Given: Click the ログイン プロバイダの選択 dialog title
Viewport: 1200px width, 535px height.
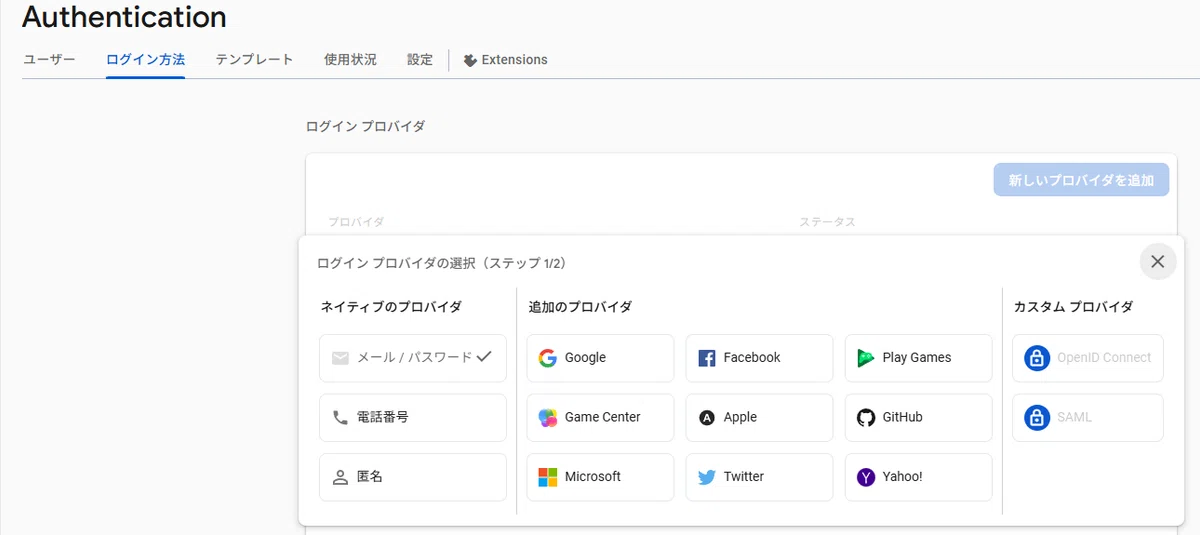Looking at the screenshot, I should coord(441,263).
